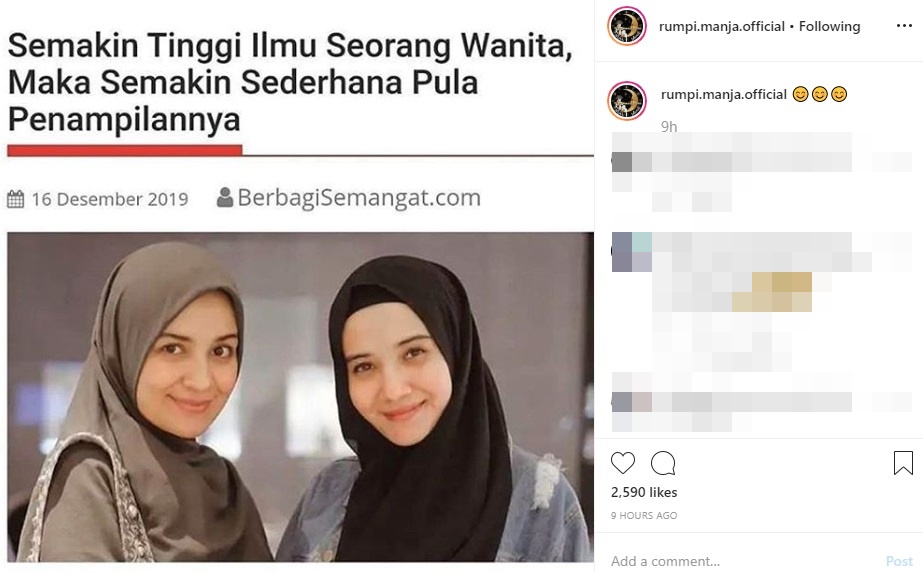Viewport: 923px width, 573px height.
Task: Click the 9h caption timestamp
Action: (x=669, y=127)
